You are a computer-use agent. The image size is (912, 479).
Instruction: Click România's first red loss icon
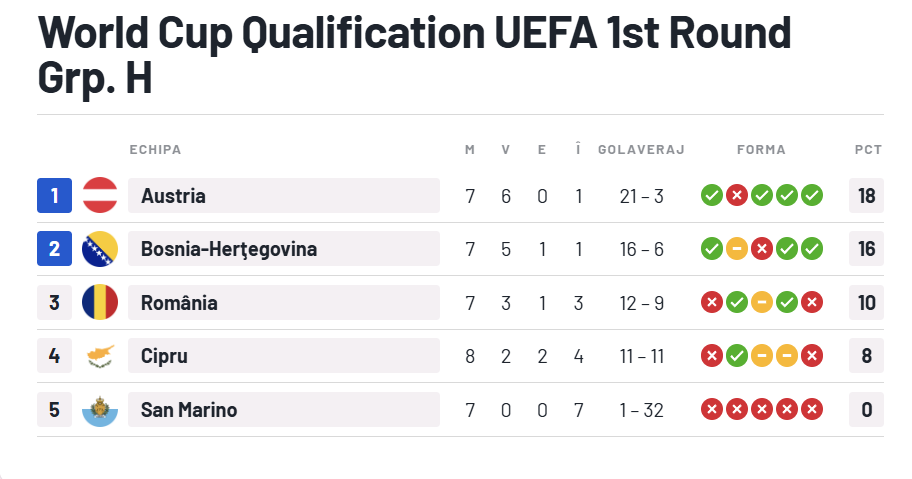[712, 302]
